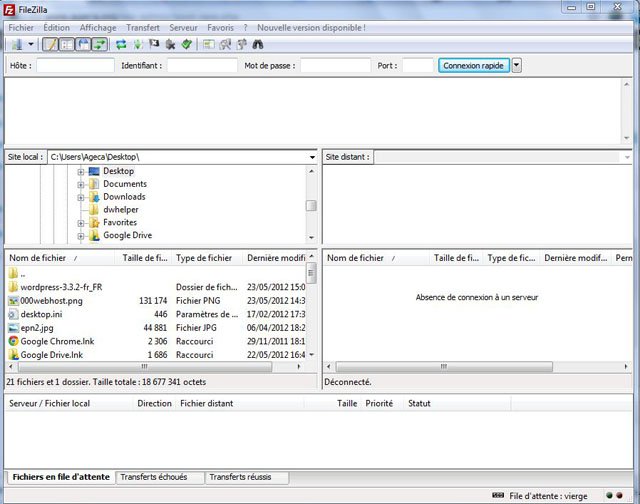
Task: Select the 000webhost.png file
Action: click(x=51, y=301)
